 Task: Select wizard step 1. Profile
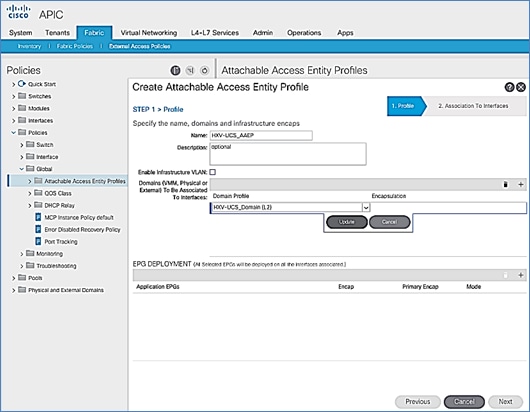point(406,106)
